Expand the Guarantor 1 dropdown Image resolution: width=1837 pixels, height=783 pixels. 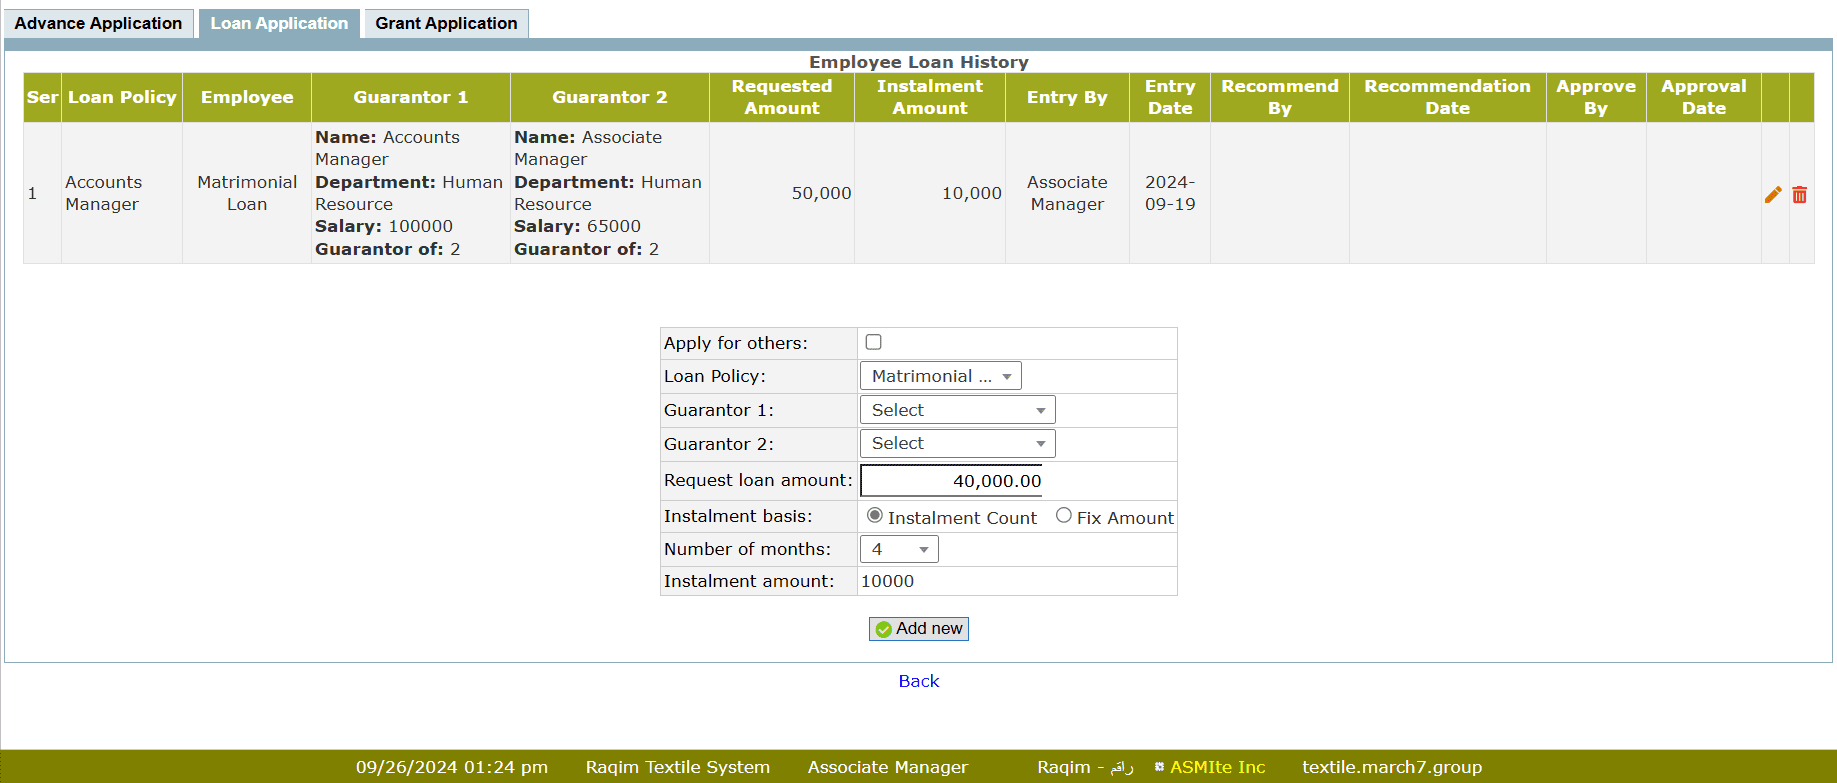tap(957, 410)
